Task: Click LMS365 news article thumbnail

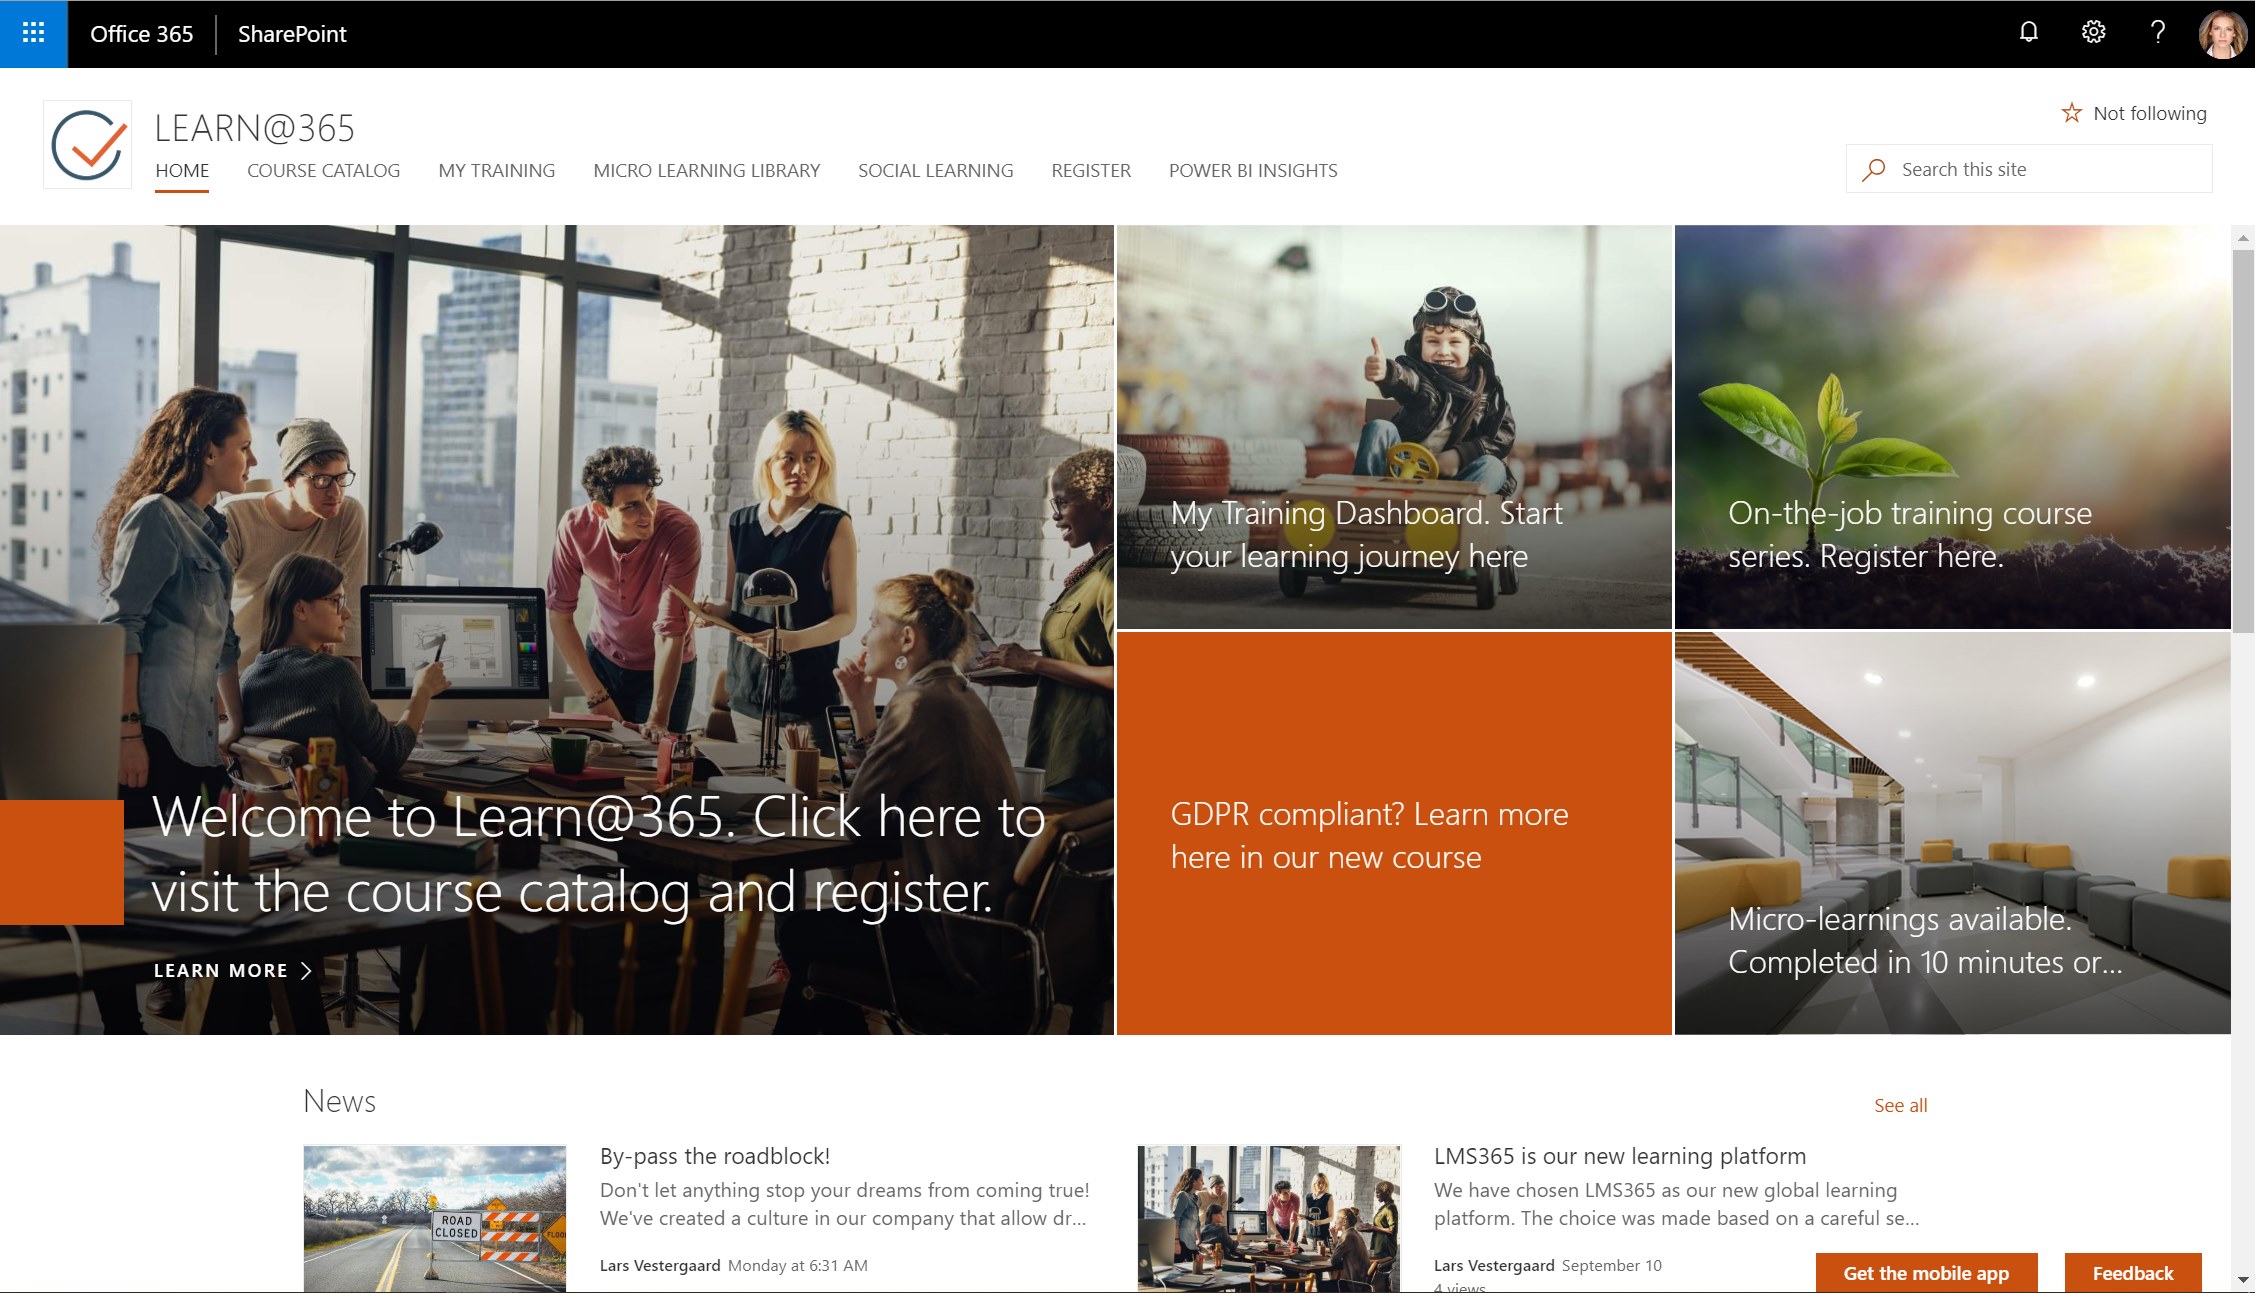Action: [1269, 1219]
